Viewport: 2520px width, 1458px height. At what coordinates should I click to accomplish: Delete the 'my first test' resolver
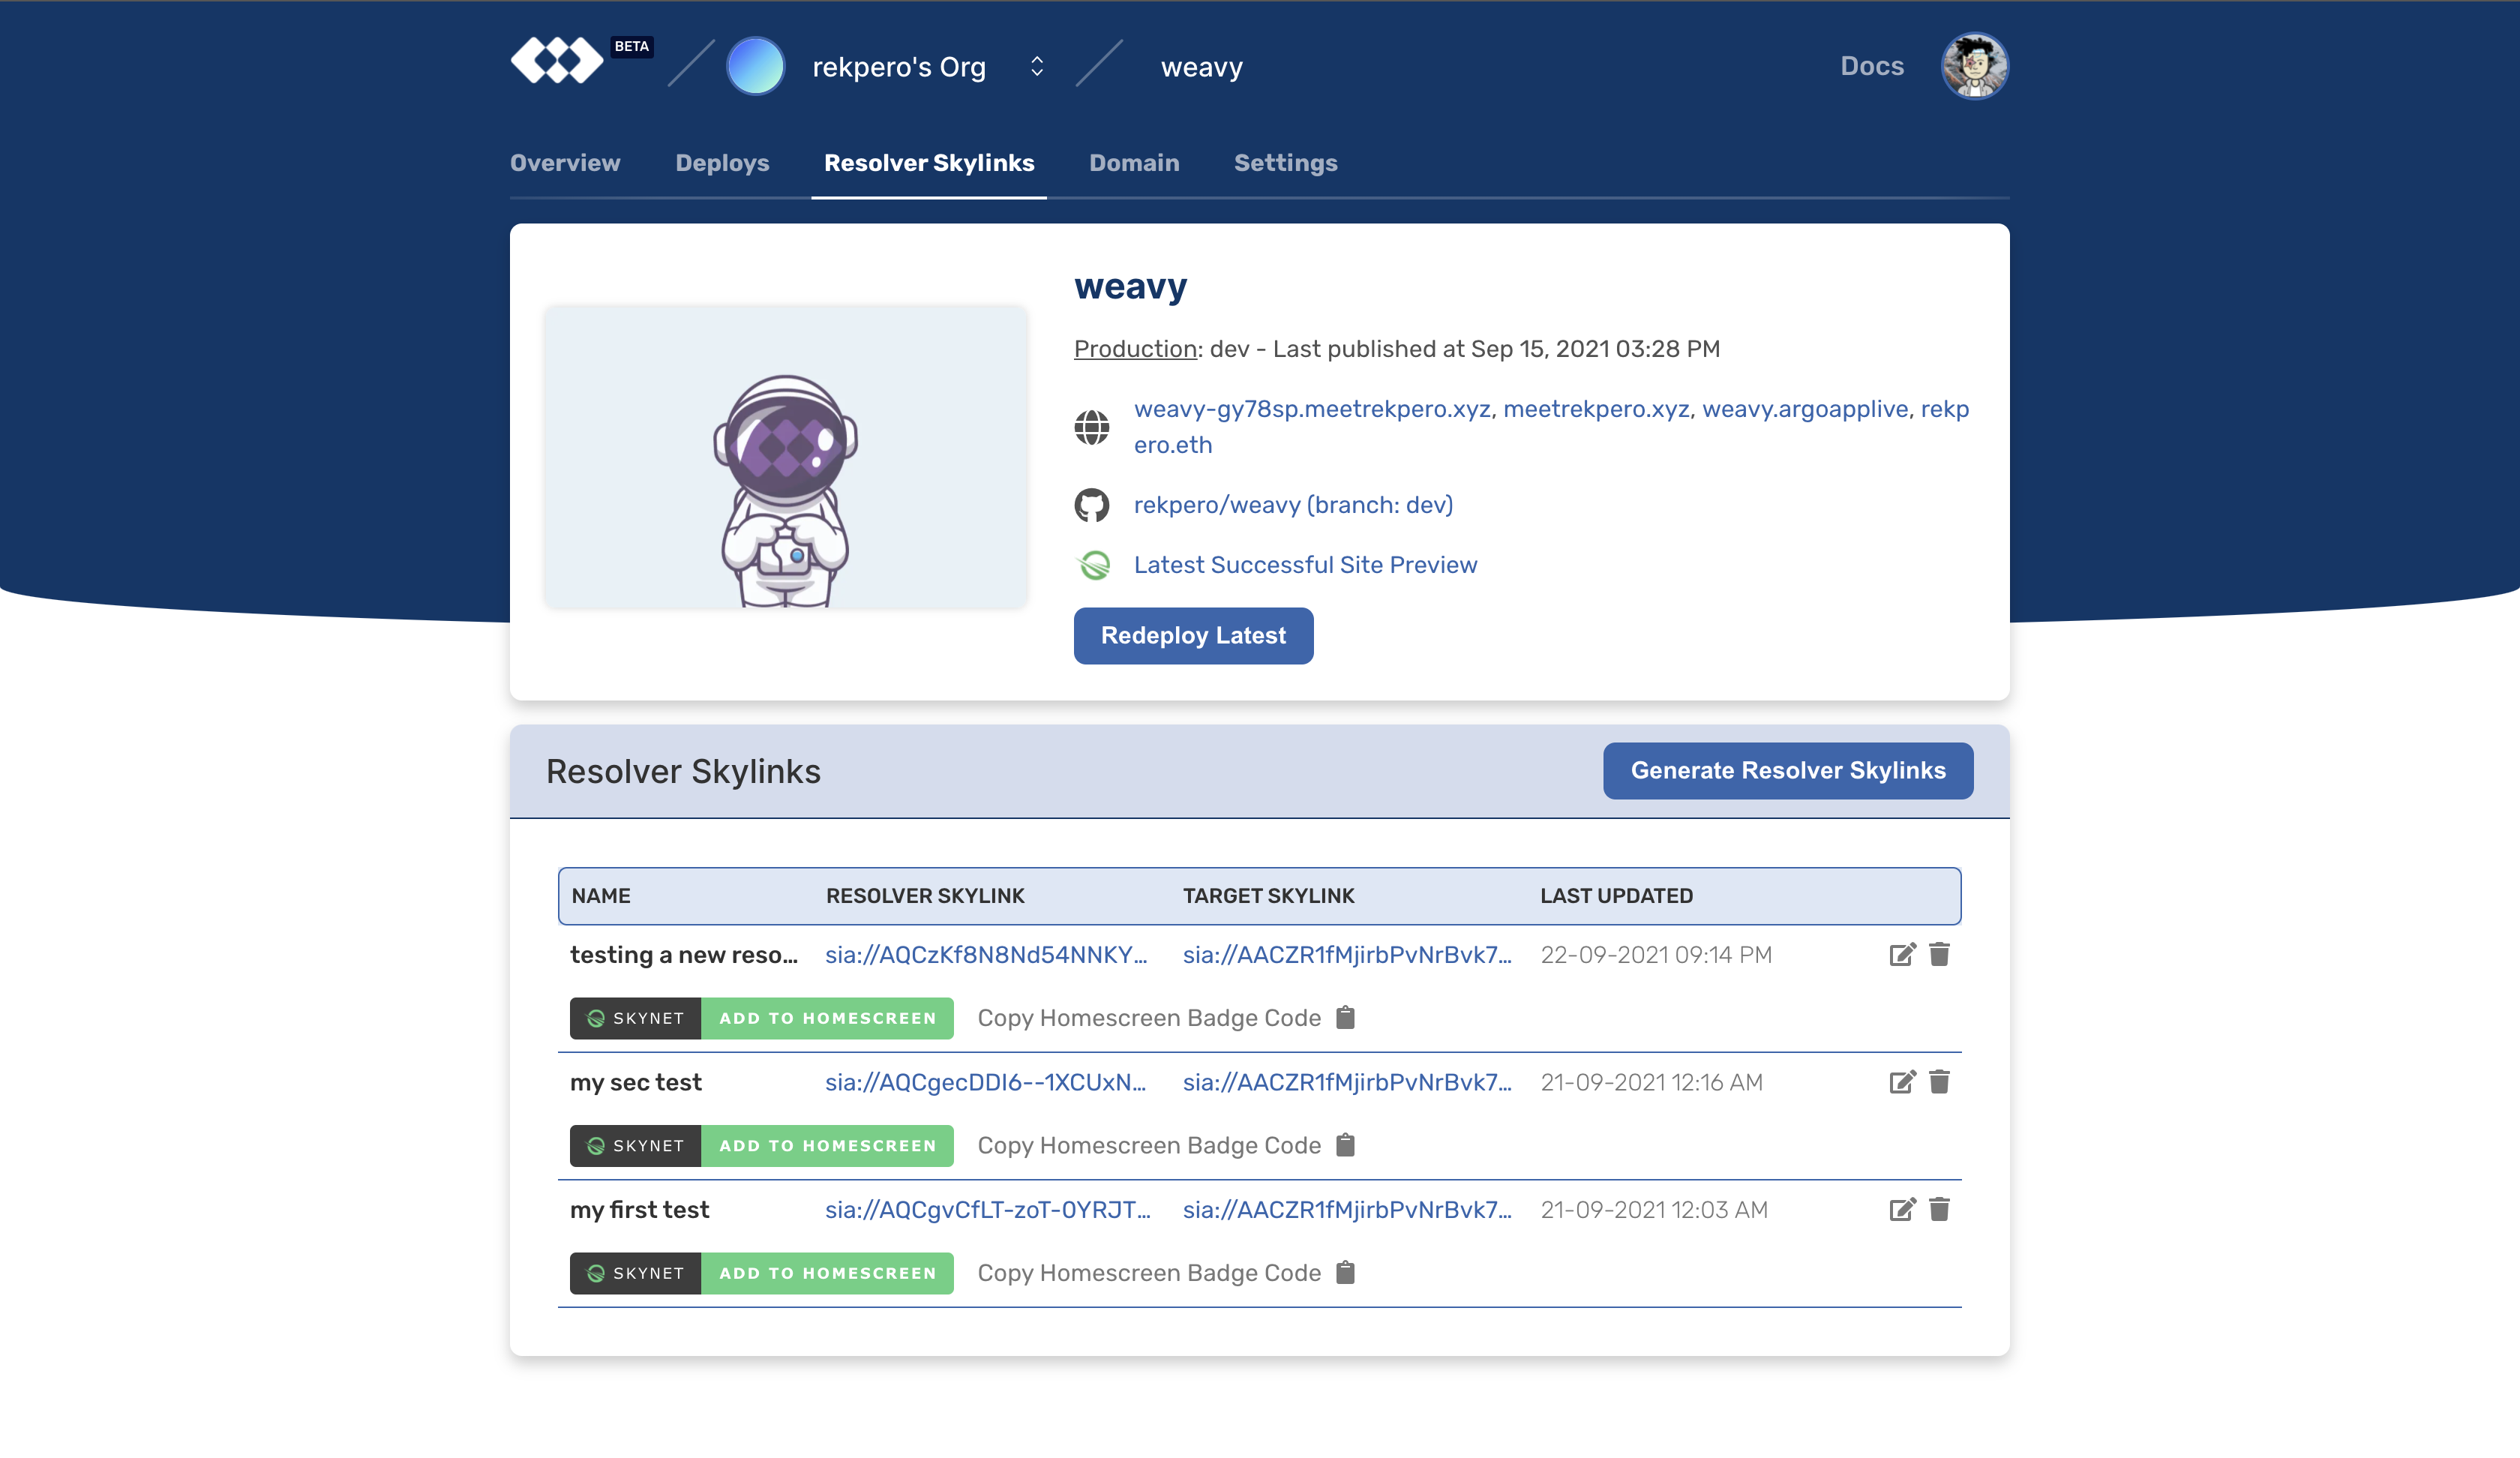click(1939, 1210)
